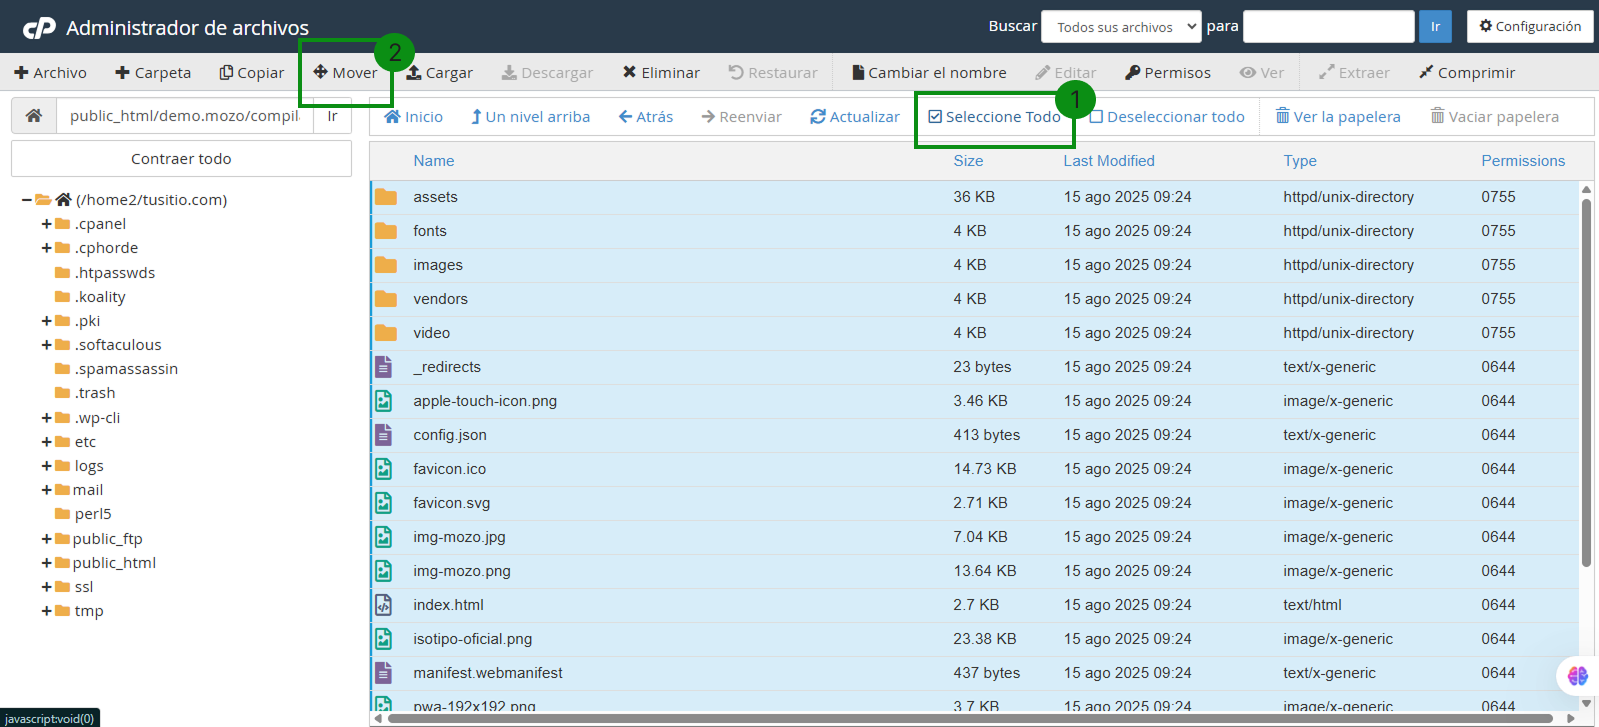Collapse the /home2/tusitio.com root node
Viewport: 1599px width, 727px height.
(26, 200)
